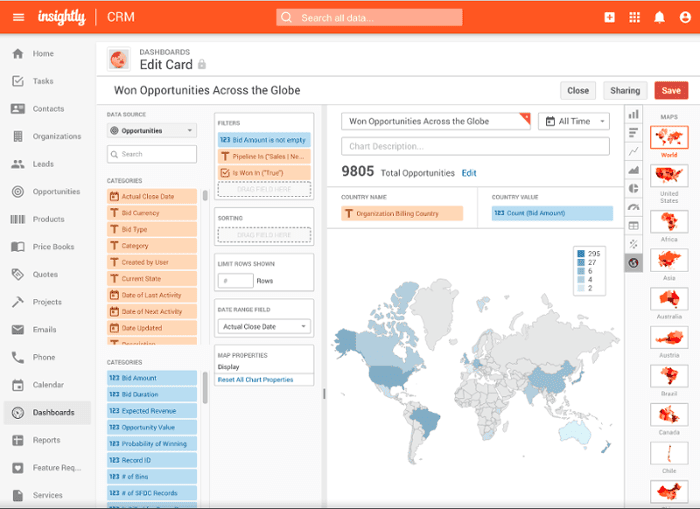Click the Close button
This screenshot has height=509, width=700.
pyautogui.click(x=578, y=91)
